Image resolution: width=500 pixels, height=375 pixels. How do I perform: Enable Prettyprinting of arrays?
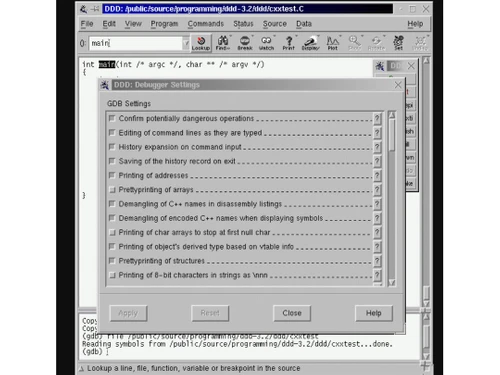tap(112, 190)
